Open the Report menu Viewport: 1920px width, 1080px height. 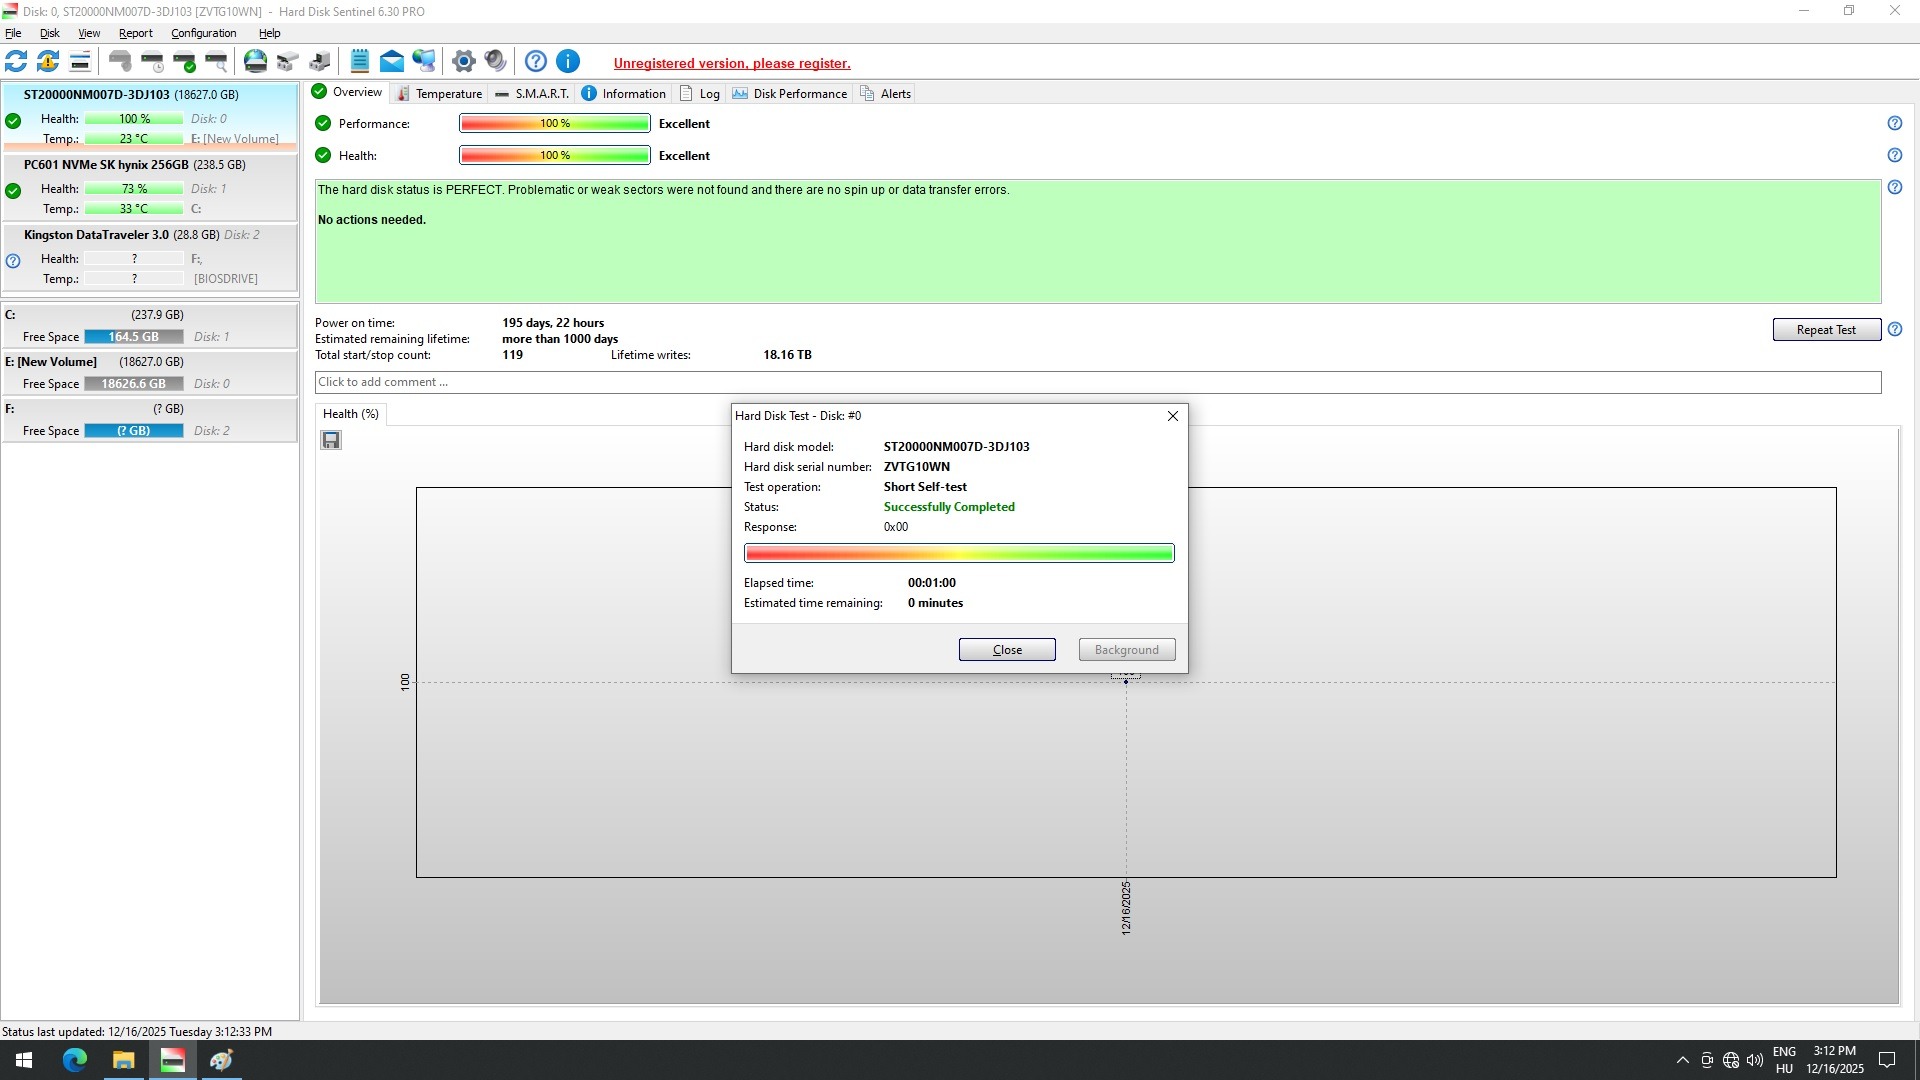coord(135,33)
